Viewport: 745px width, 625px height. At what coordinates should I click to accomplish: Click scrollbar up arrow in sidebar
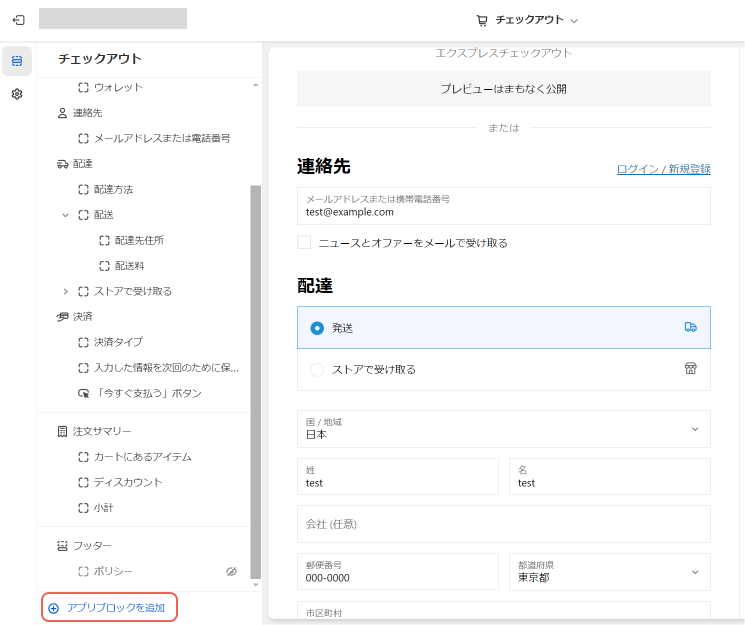tap(256, 85)
